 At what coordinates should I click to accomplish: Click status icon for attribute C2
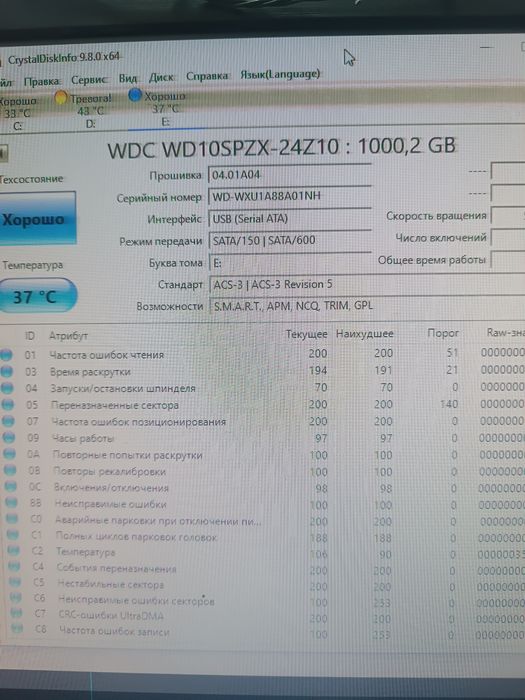[x=14, y=551]
